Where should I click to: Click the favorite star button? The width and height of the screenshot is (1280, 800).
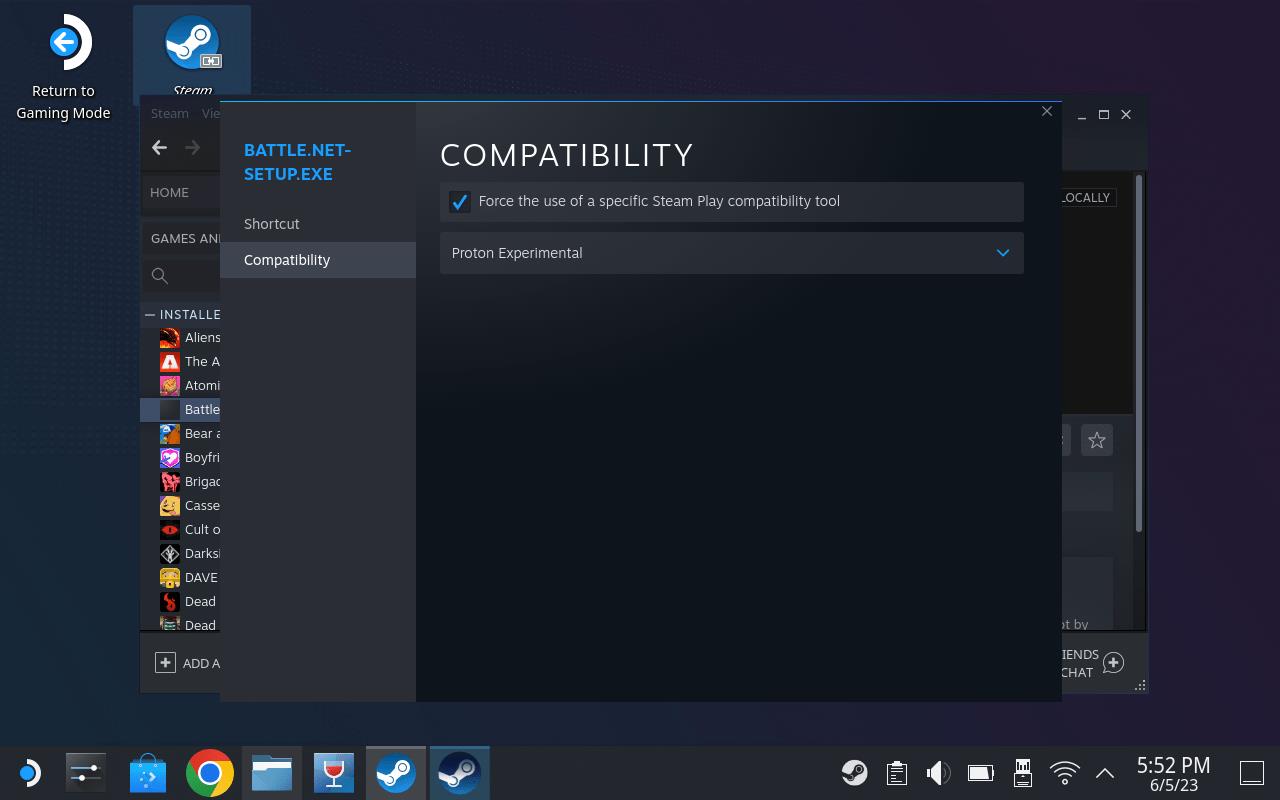click(x=1097, y=440)
